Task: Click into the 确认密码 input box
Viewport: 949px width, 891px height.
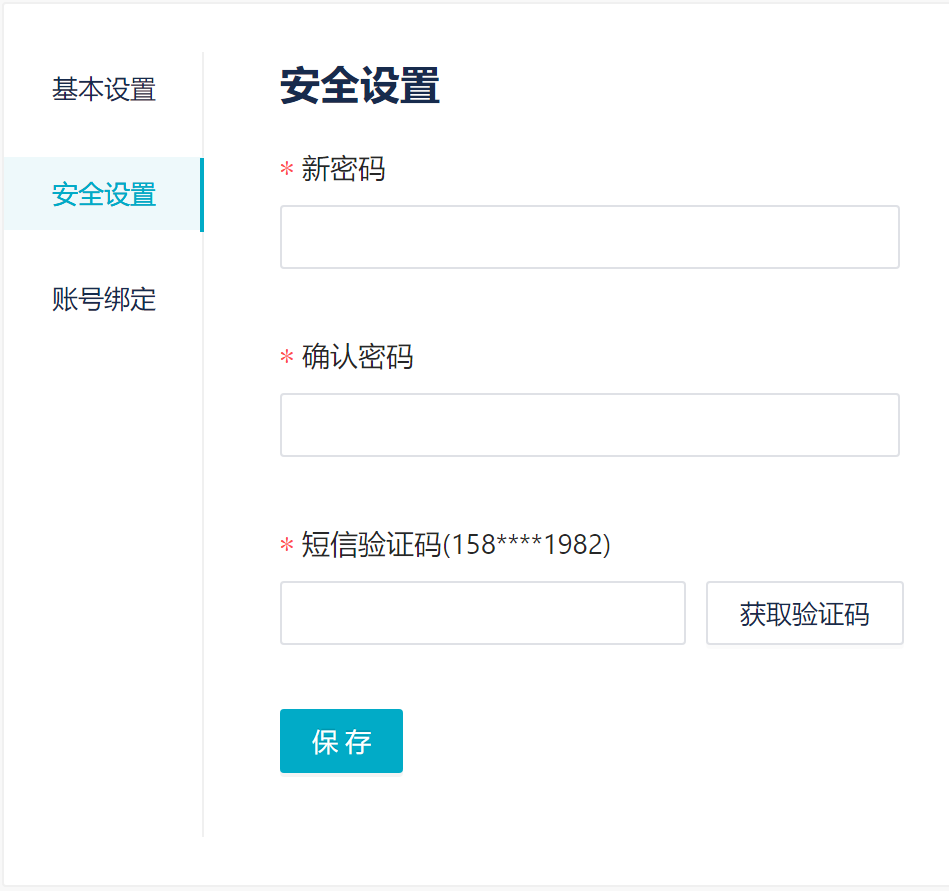Action: pyautogui.click(x=589, y=425)
